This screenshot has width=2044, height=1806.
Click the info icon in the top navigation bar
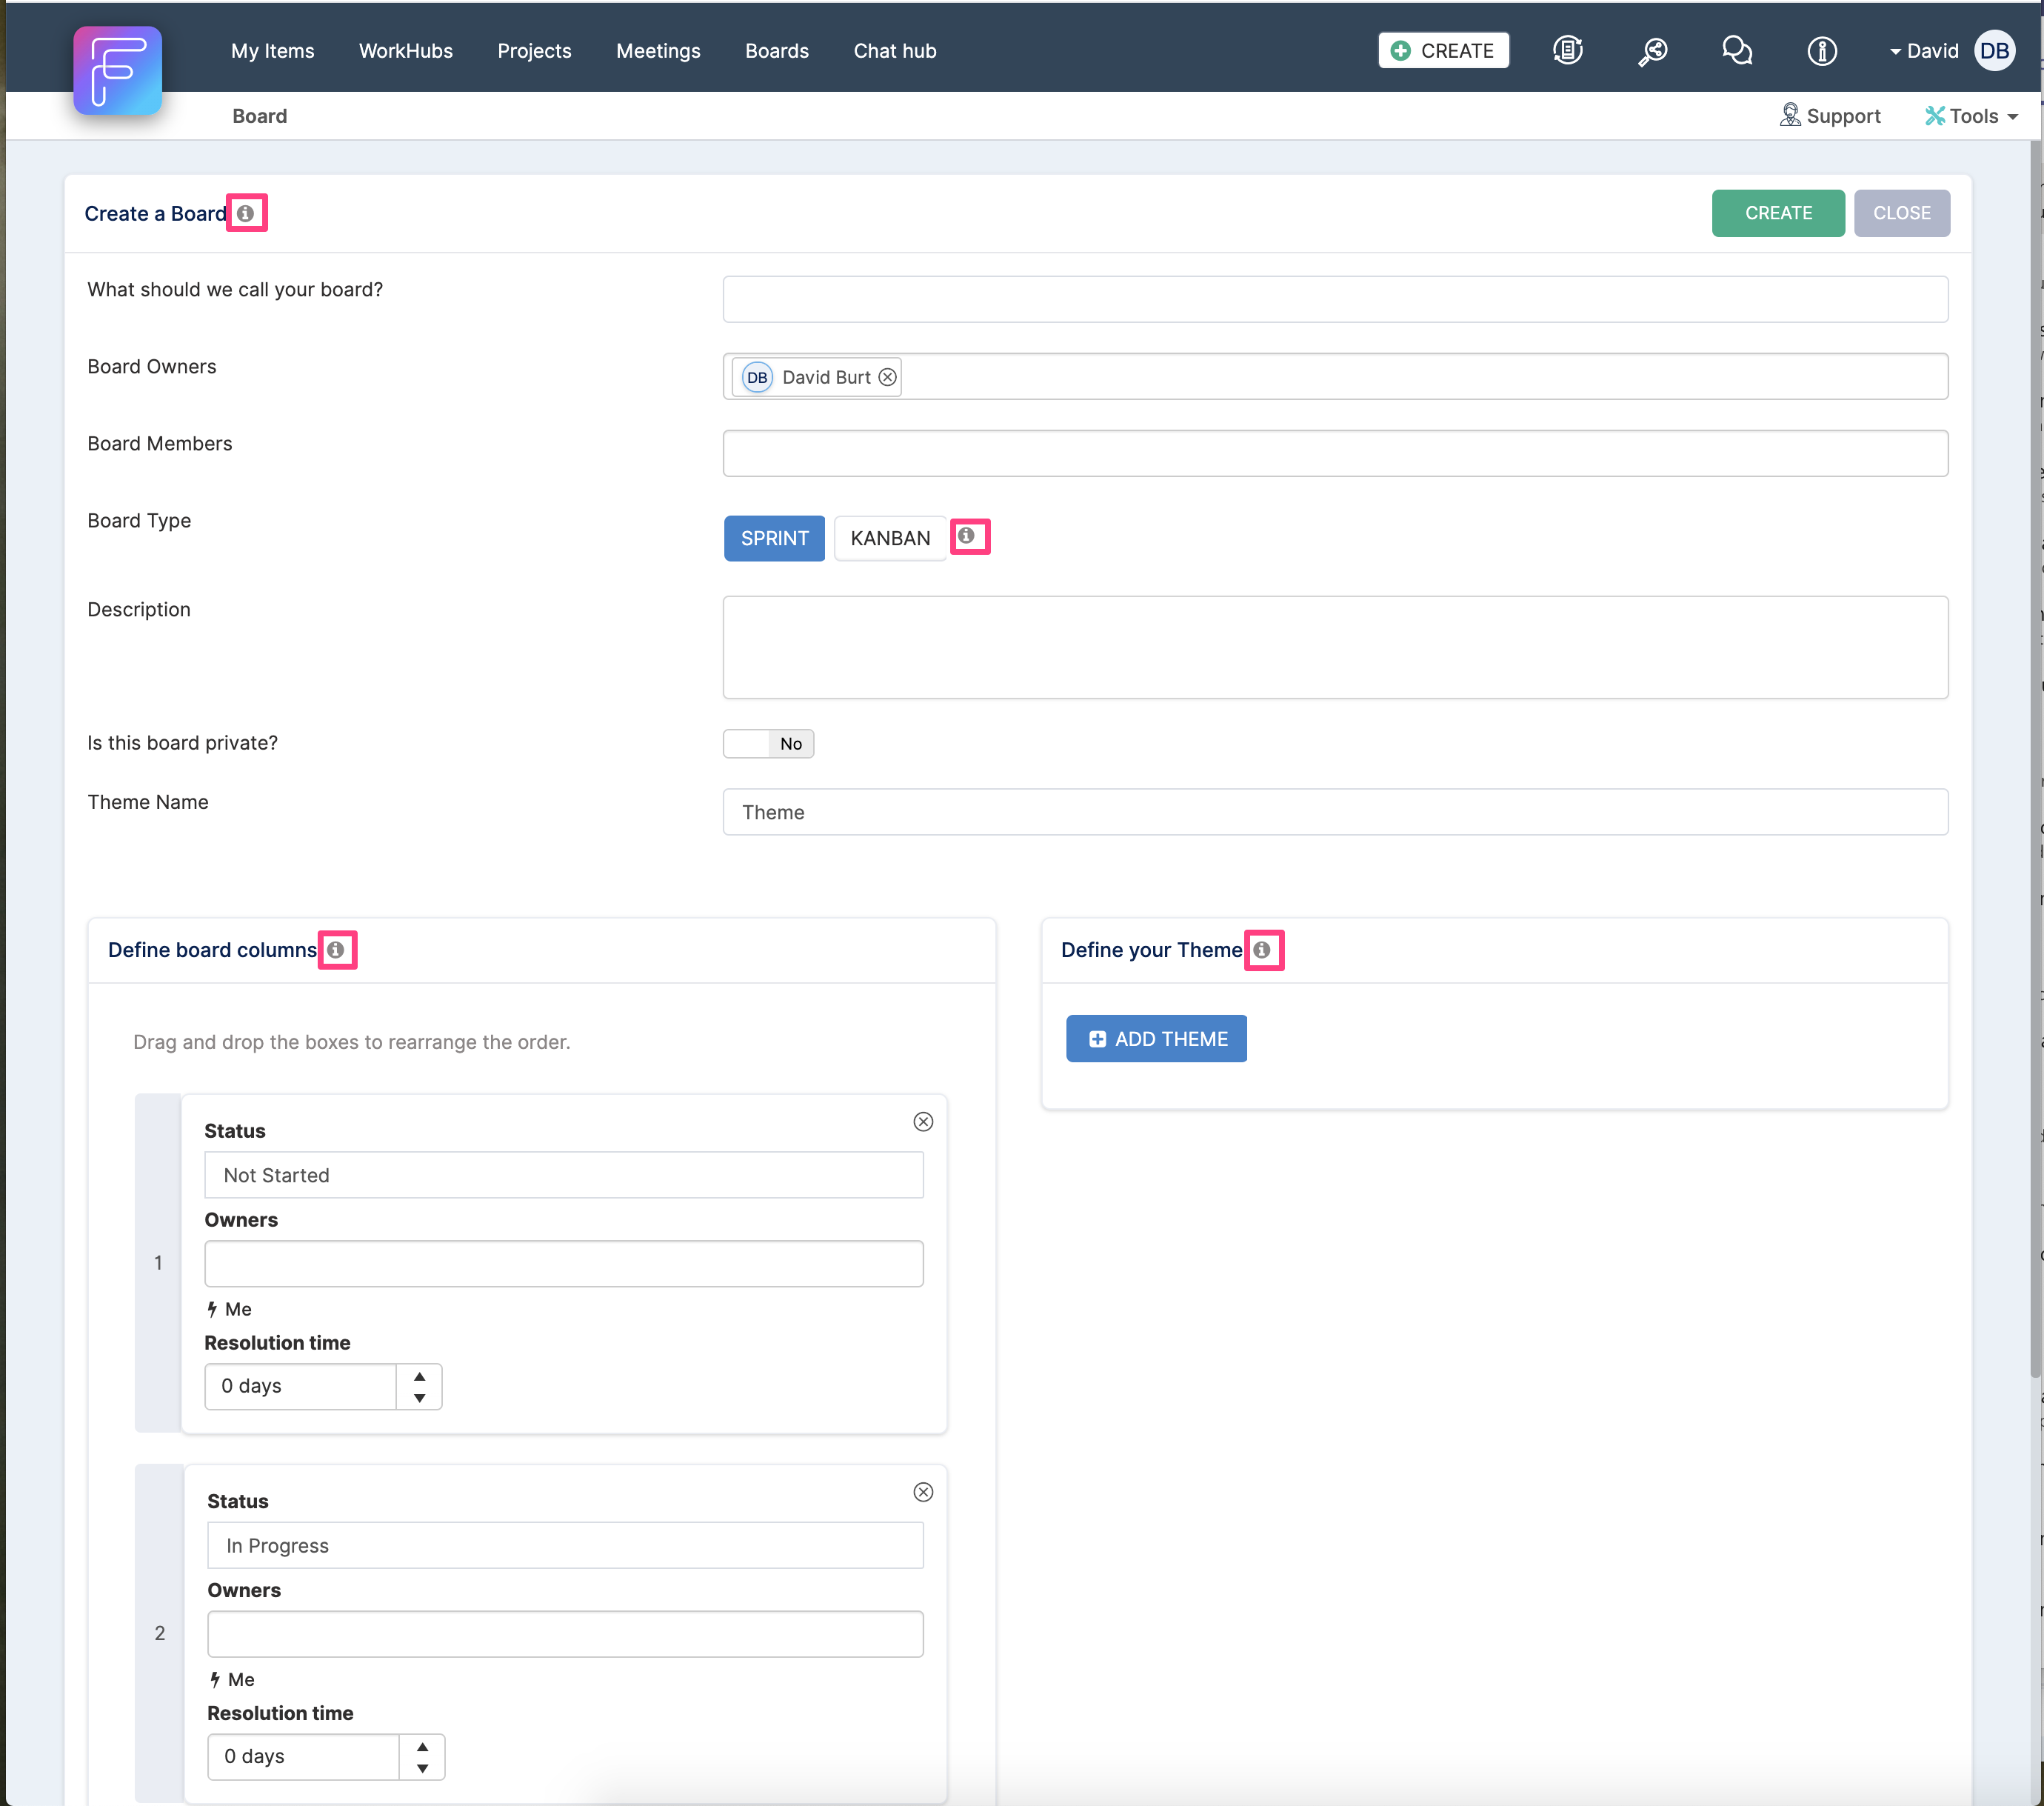tap(1822, 51)
